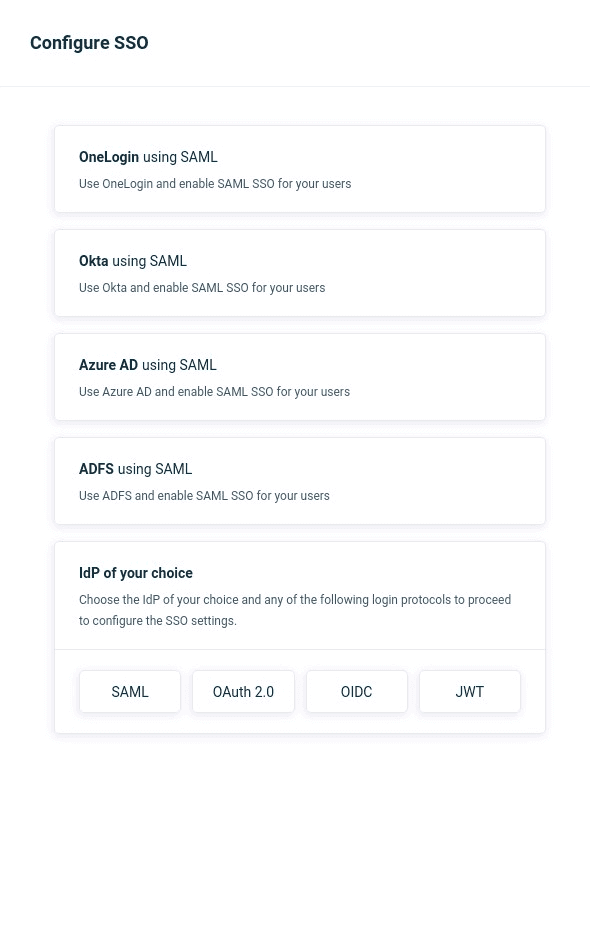The width and height of the screenshot is (590, 927).
Task: Click the bold Okta title text
Action: pos(93,261)
